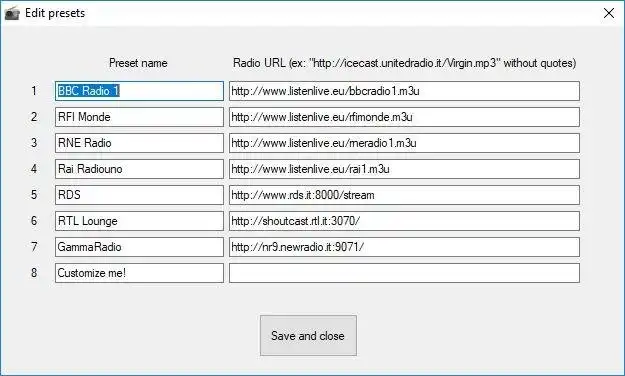
Task: Click row number 8 label
Action: tap(34, 273)
